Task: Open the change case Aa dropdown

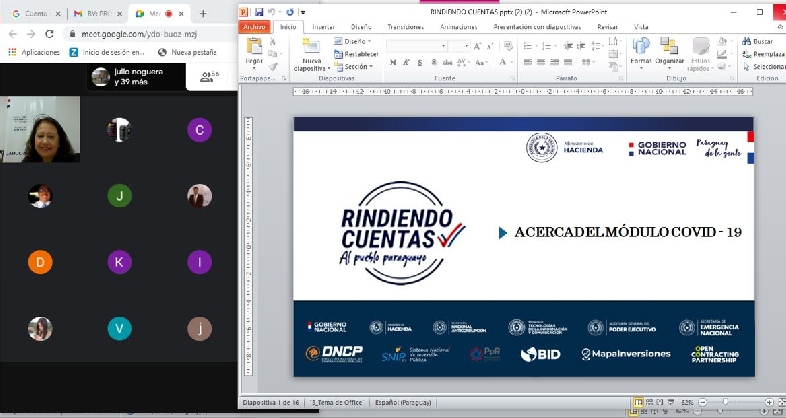Action: click(x=481, y=62)
